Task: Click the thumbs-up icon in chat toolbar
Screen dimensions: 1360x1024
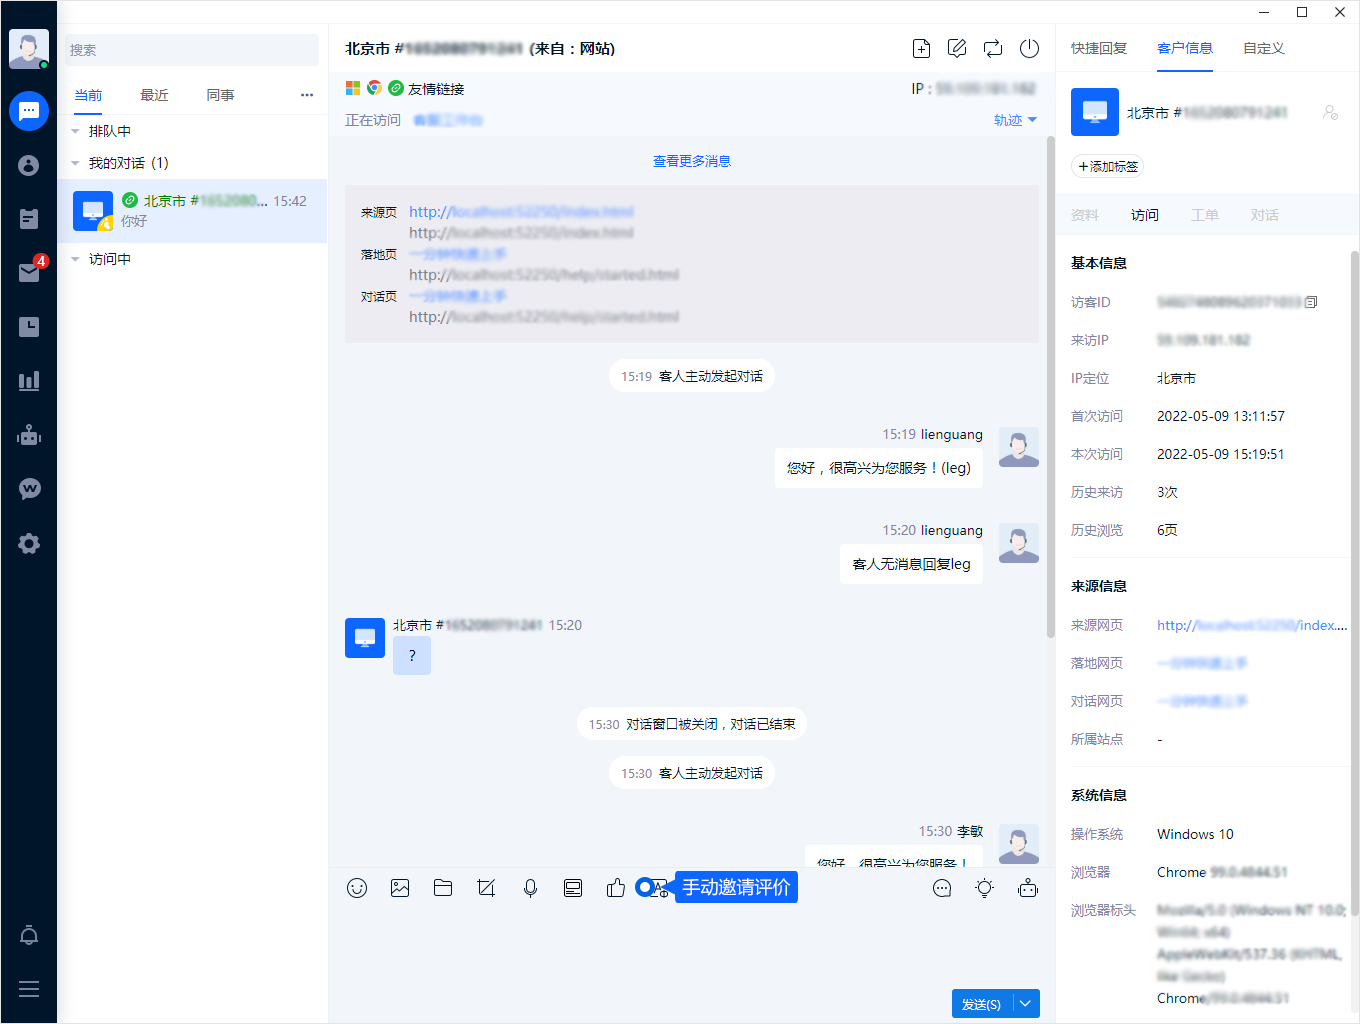Action: pyautogui.click(x=616, y=888)
